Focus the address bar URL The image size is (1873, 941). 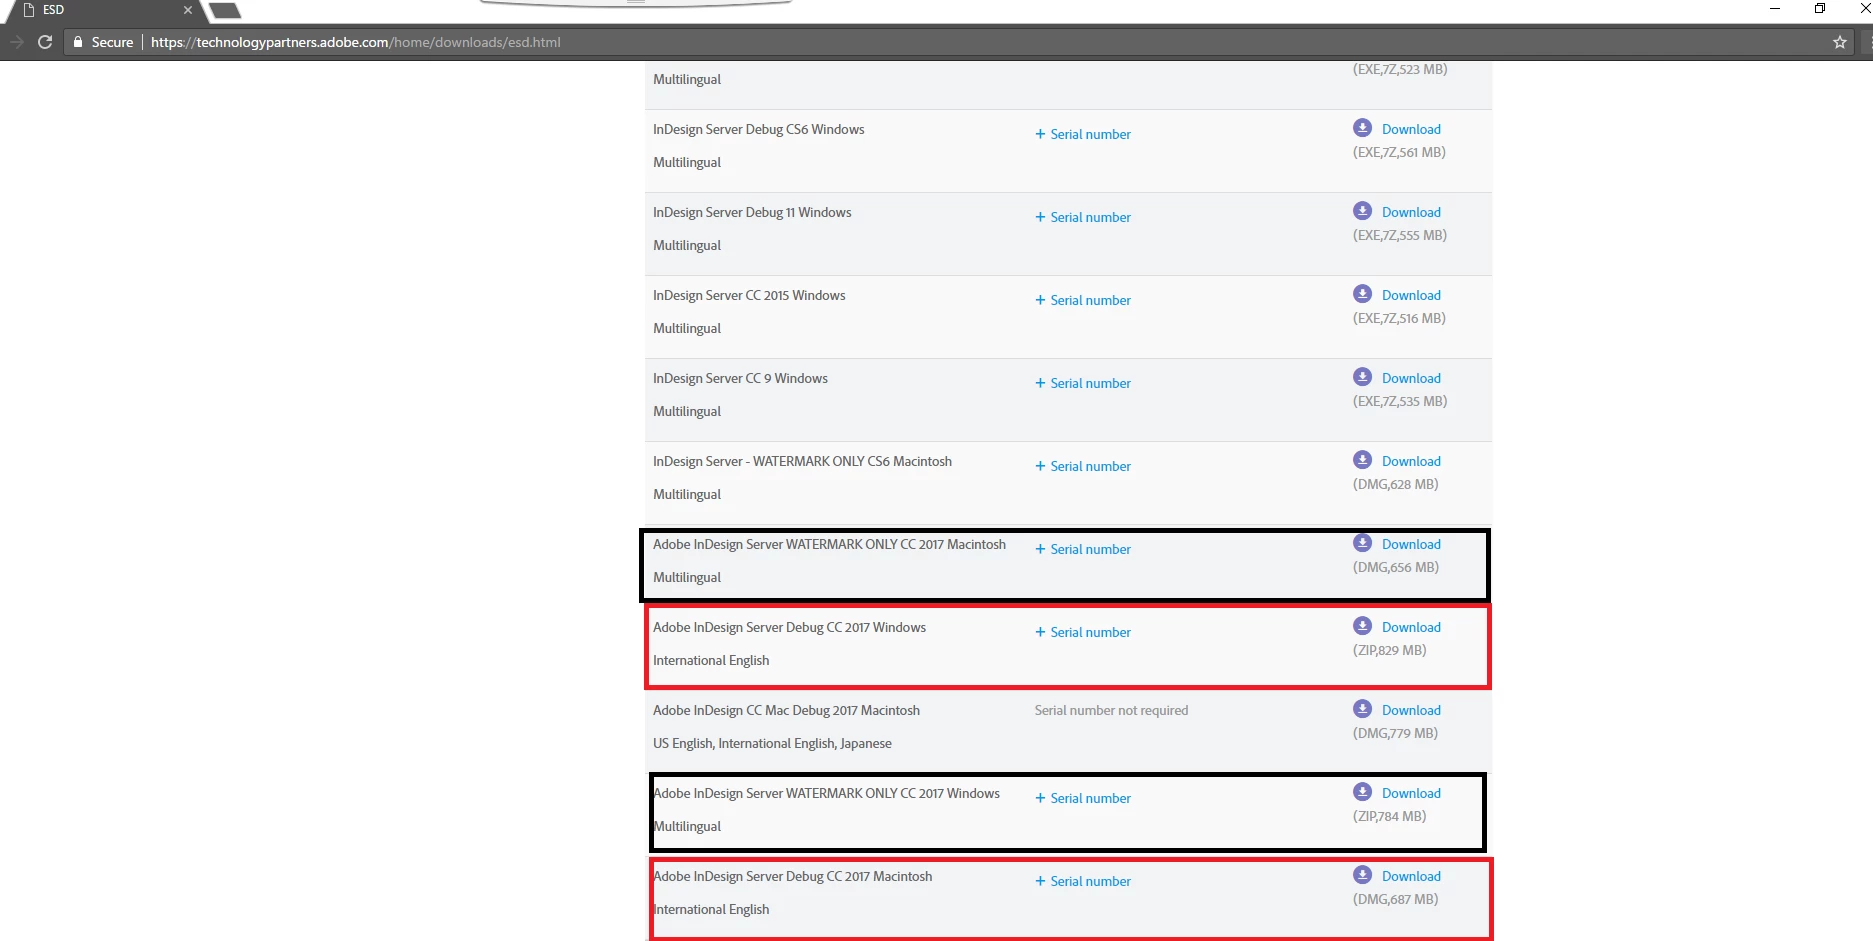355,42
